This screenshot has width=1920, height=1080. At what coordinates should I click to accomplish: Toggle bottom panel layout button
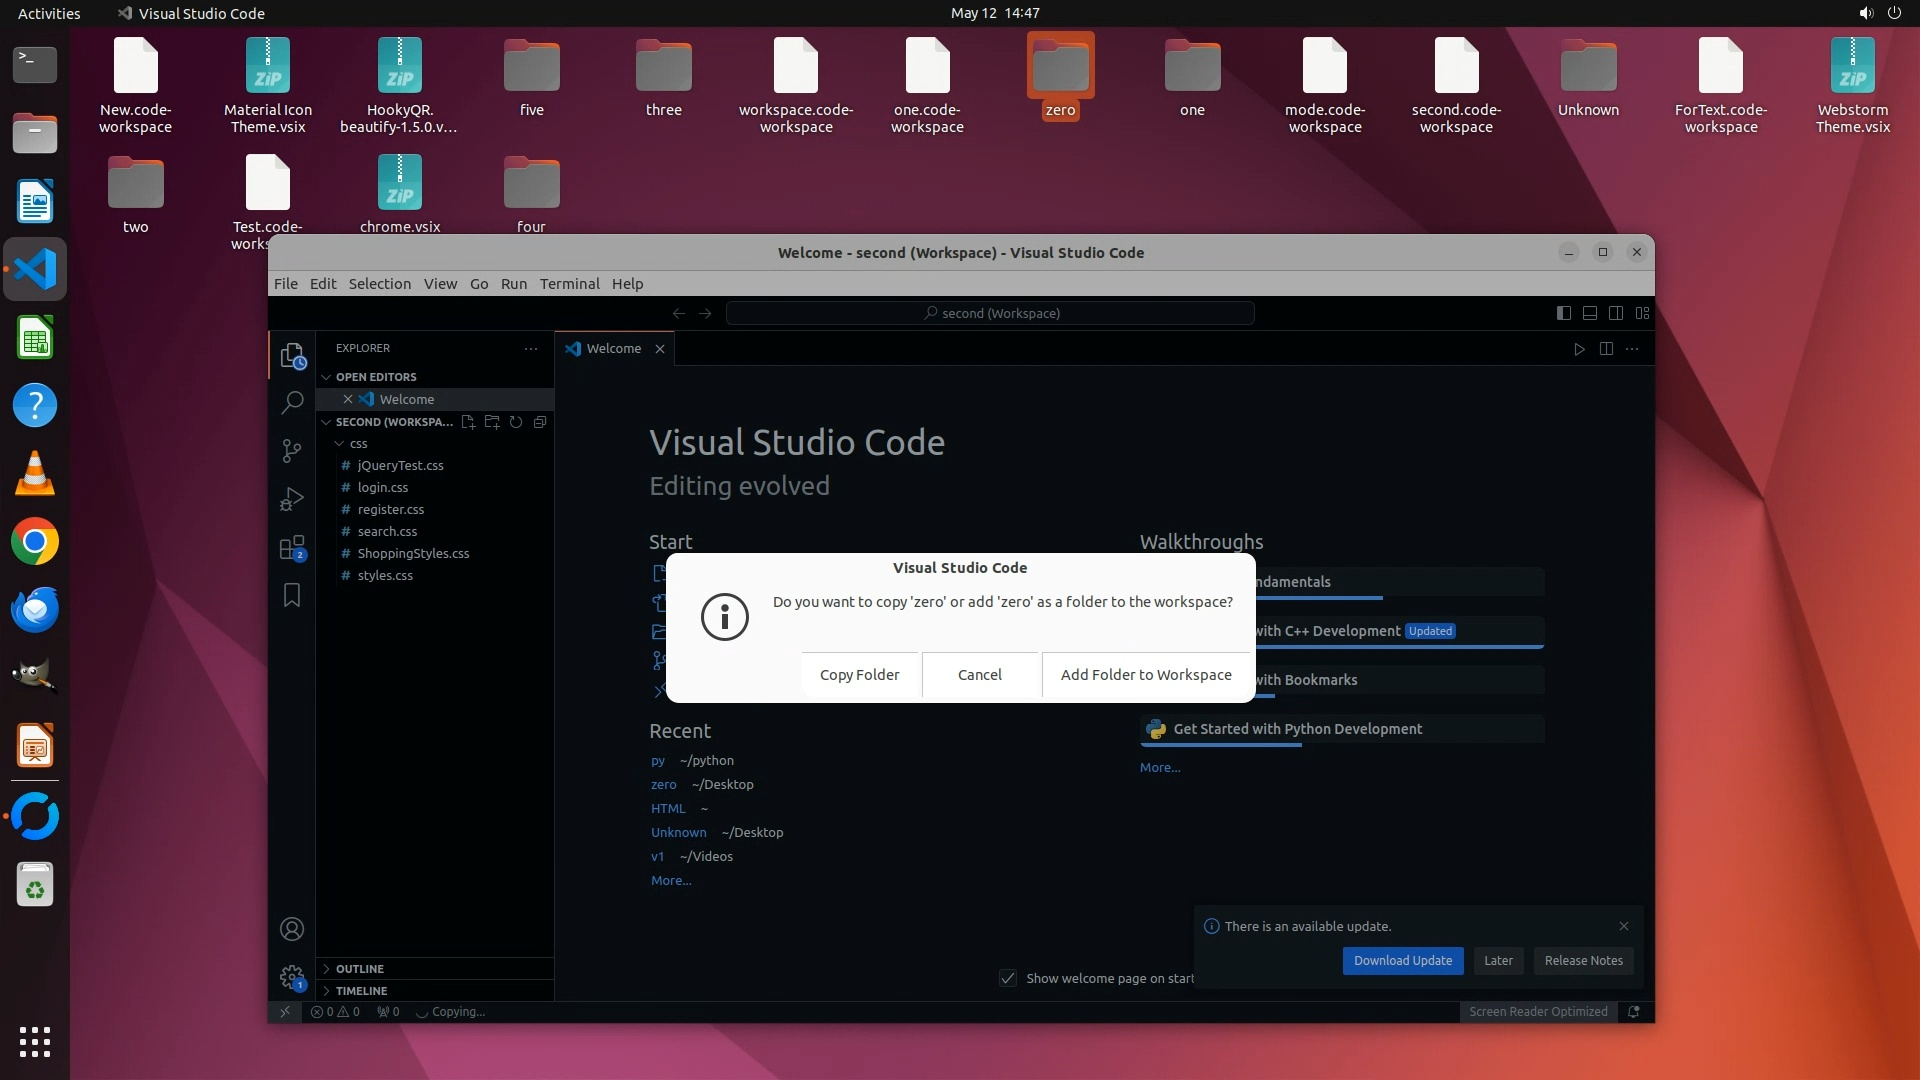1590,313
